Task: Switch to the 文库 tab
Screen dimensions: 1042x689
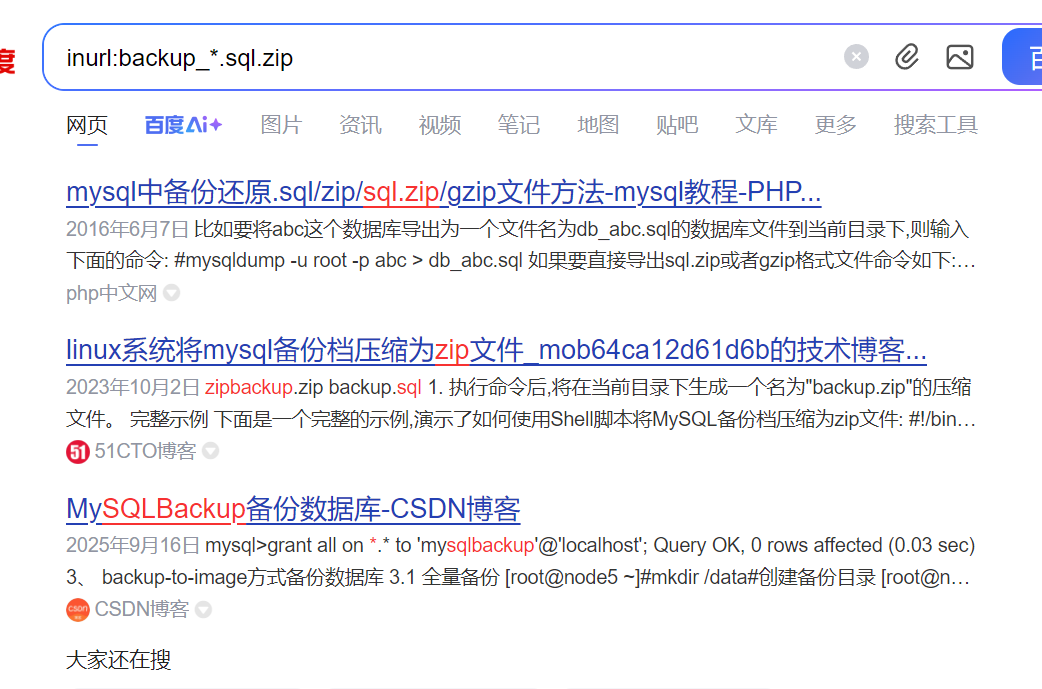Action: pyautogui.click(x=756, y=125)
